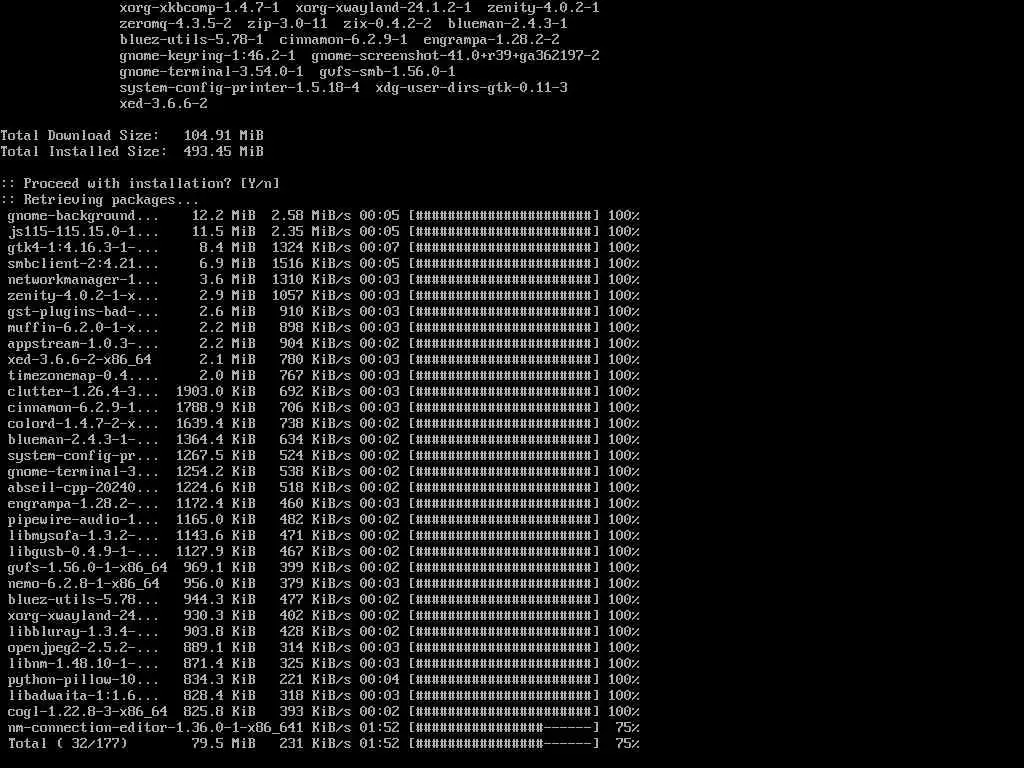Click system-config-printer-1.5.18-4 in package list
This screenshot has height=768, width=1024.
tap(239, 88)
